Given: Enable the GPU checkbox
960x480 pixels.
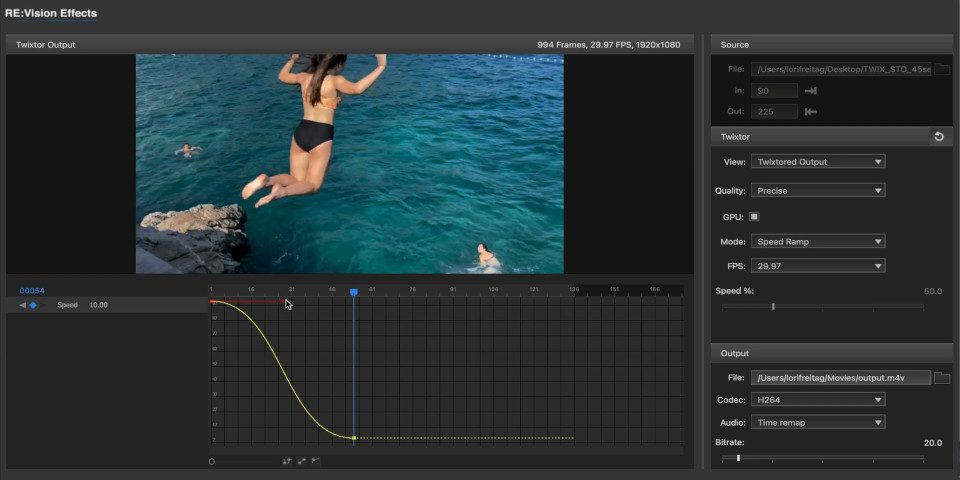Looking at the screenshot, I should coord(754,216).
